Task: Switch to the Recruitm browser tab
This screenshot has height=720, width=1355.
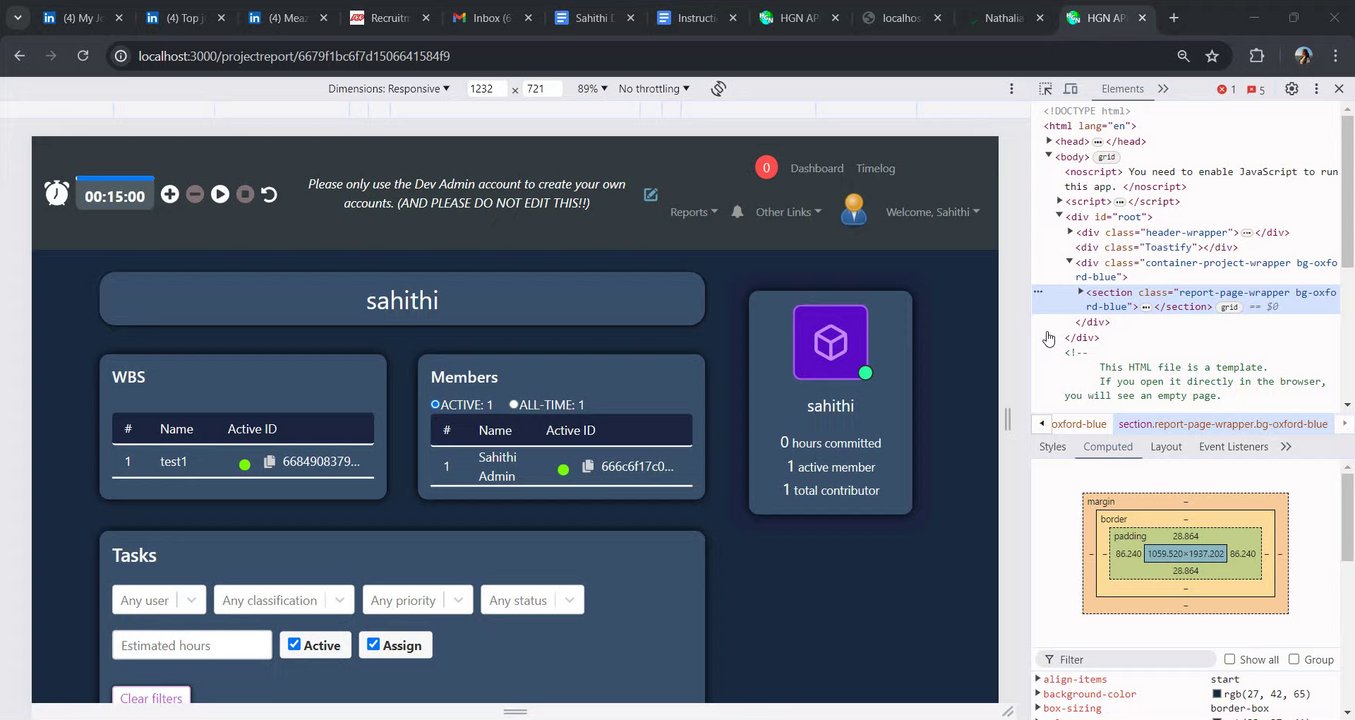Action: tap(387, 18)
